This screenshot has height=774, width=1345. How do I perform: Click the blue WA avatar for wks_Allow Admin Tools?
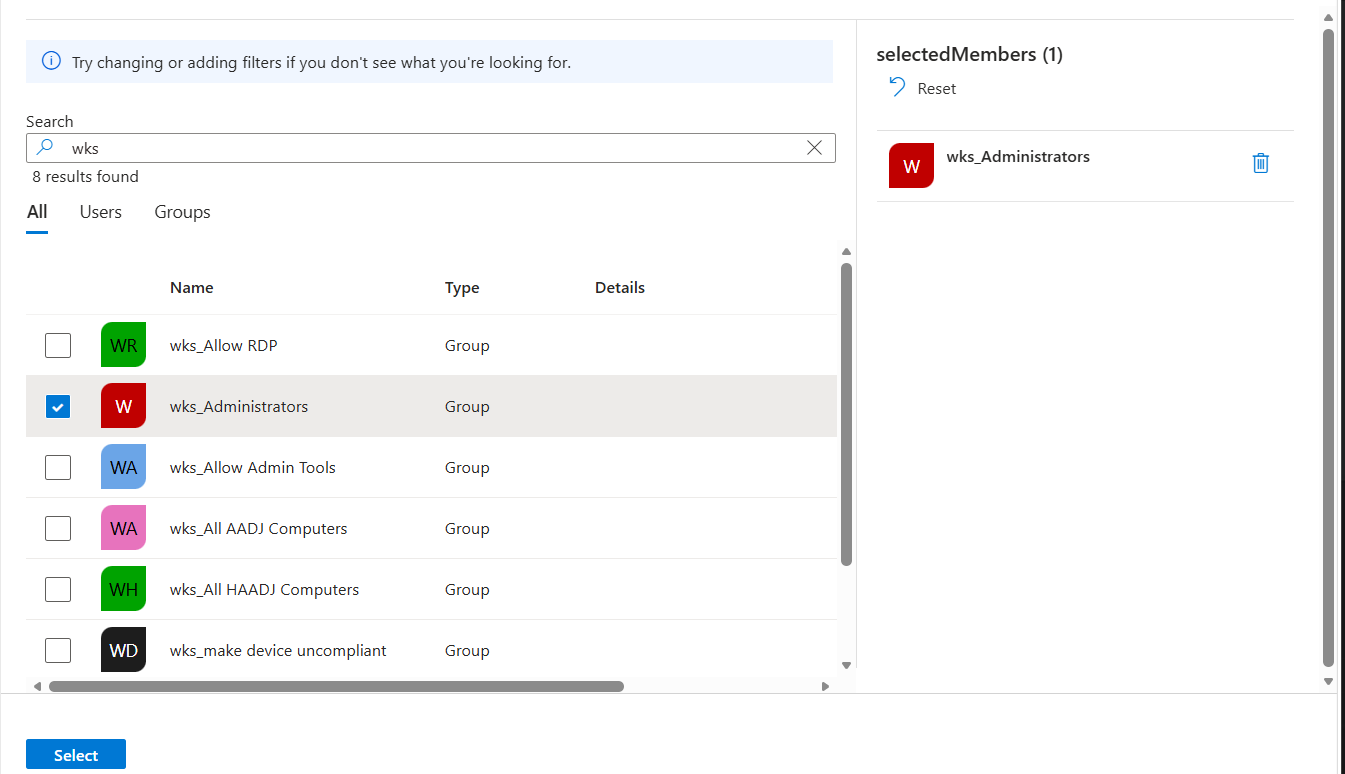click(x=123, y=467)
